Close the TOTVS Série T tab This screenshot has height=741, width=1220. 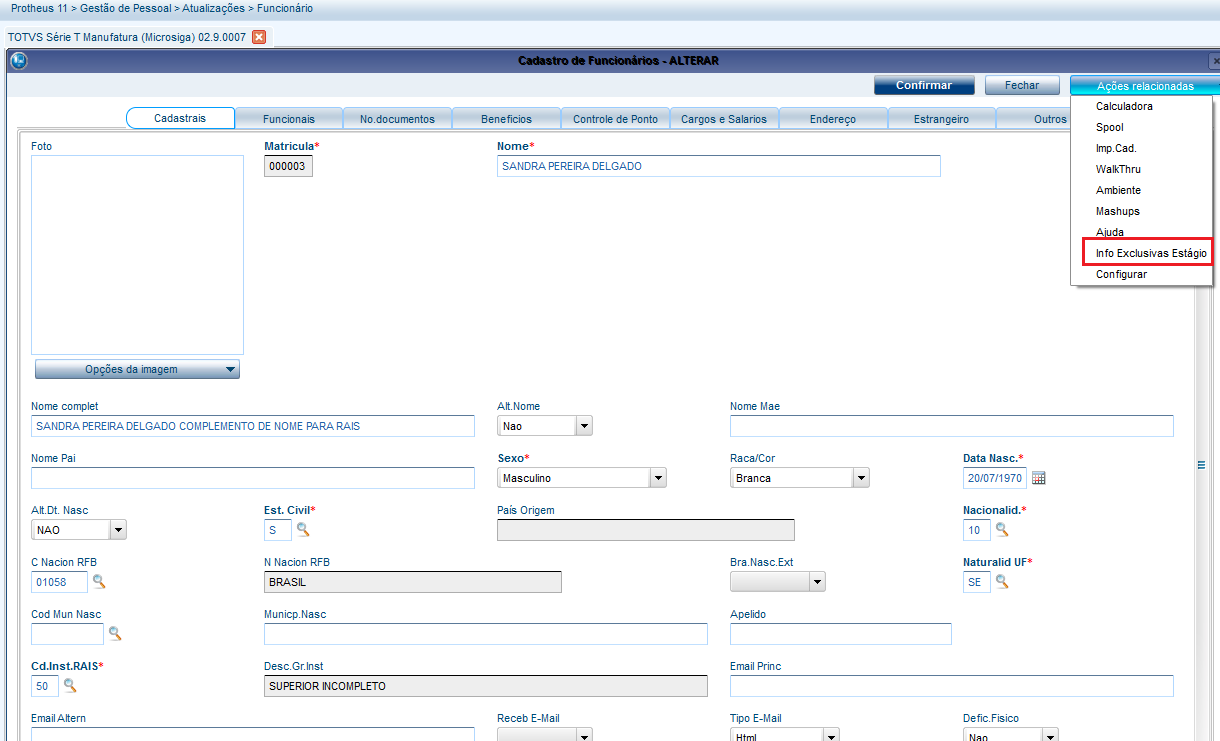[259, 37]
